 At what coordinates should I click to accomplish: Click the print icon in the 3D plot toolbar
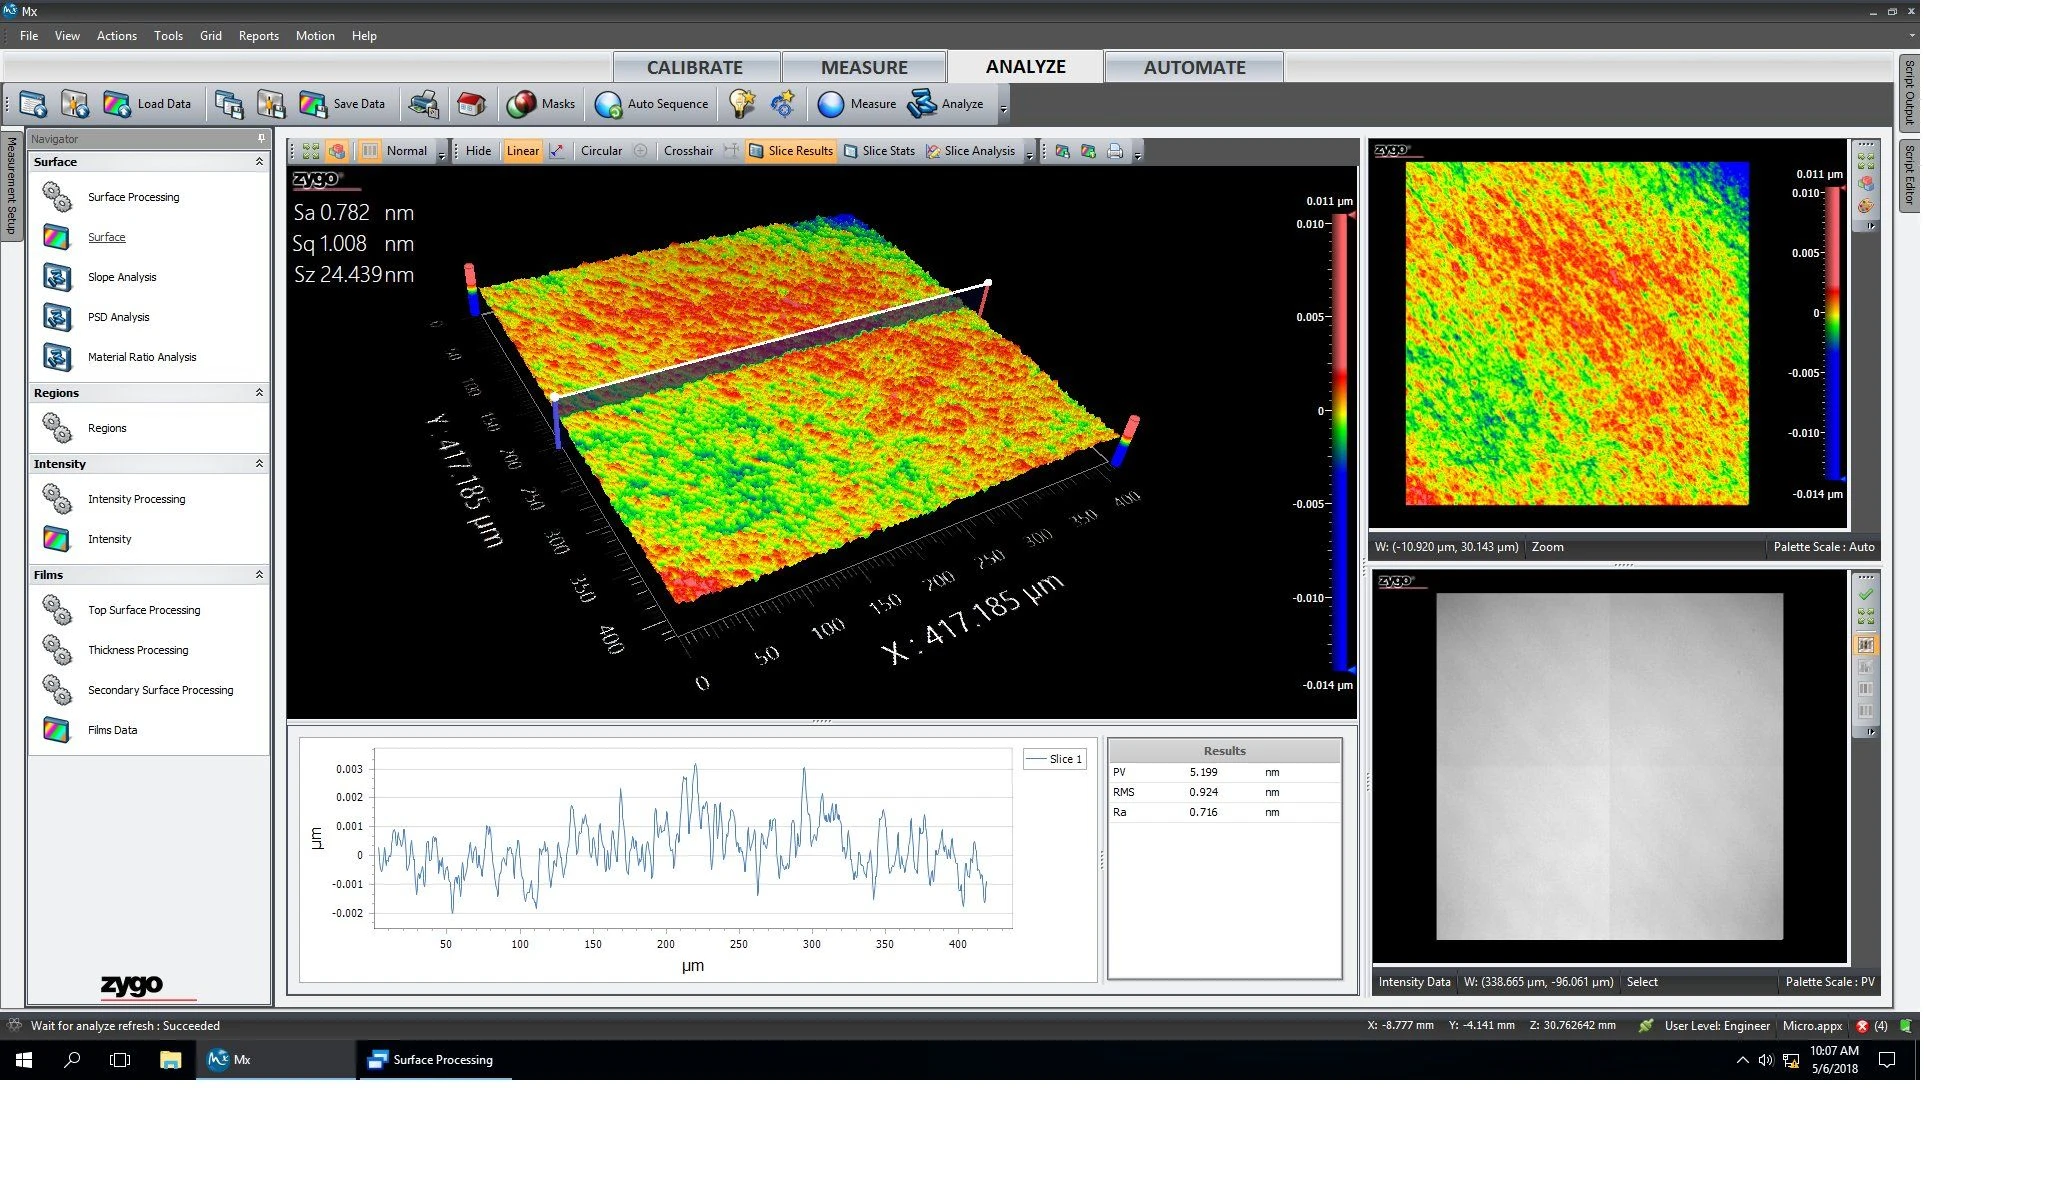[x=1115, y=151]
